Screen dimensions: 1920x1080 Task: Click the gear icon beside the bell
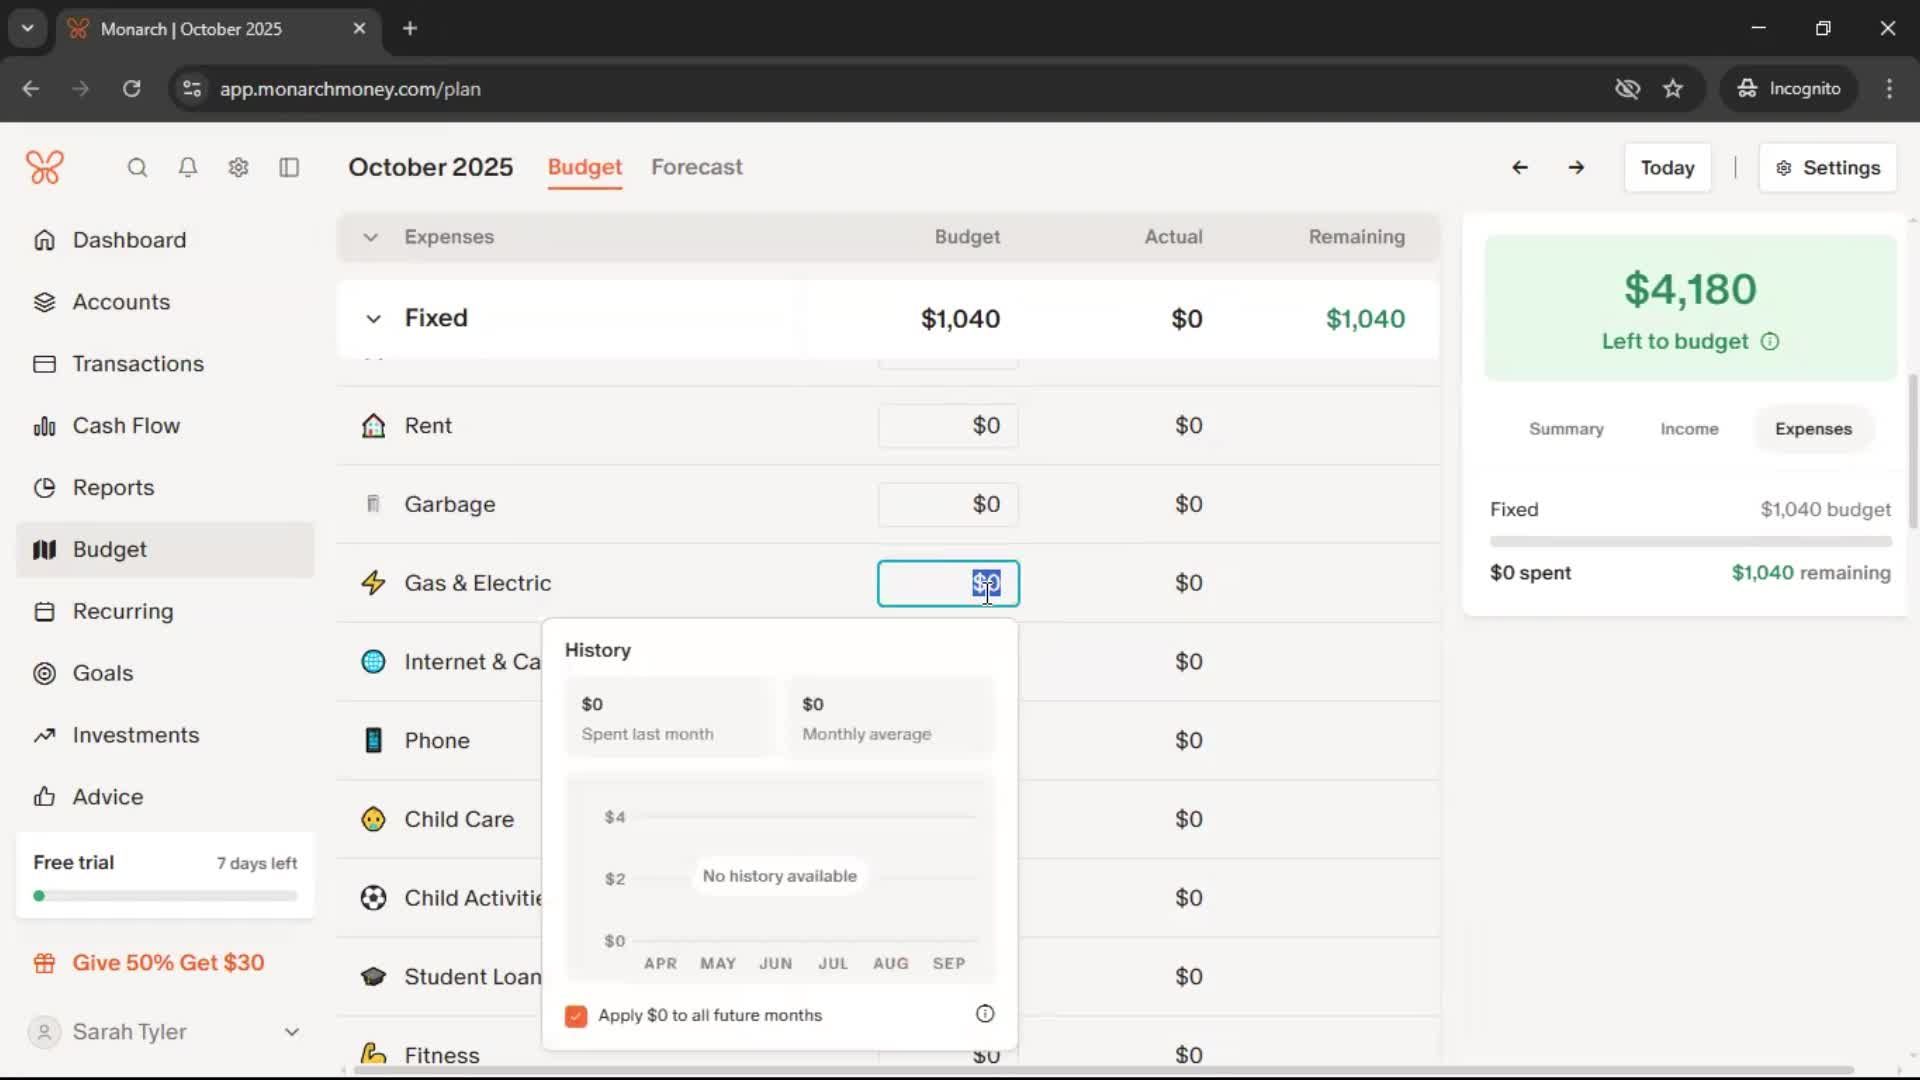(x=238, y=167)
